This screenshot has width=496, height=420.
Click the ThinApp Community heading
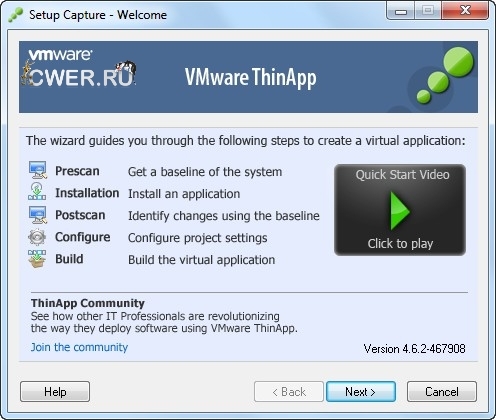coord(88,303)
